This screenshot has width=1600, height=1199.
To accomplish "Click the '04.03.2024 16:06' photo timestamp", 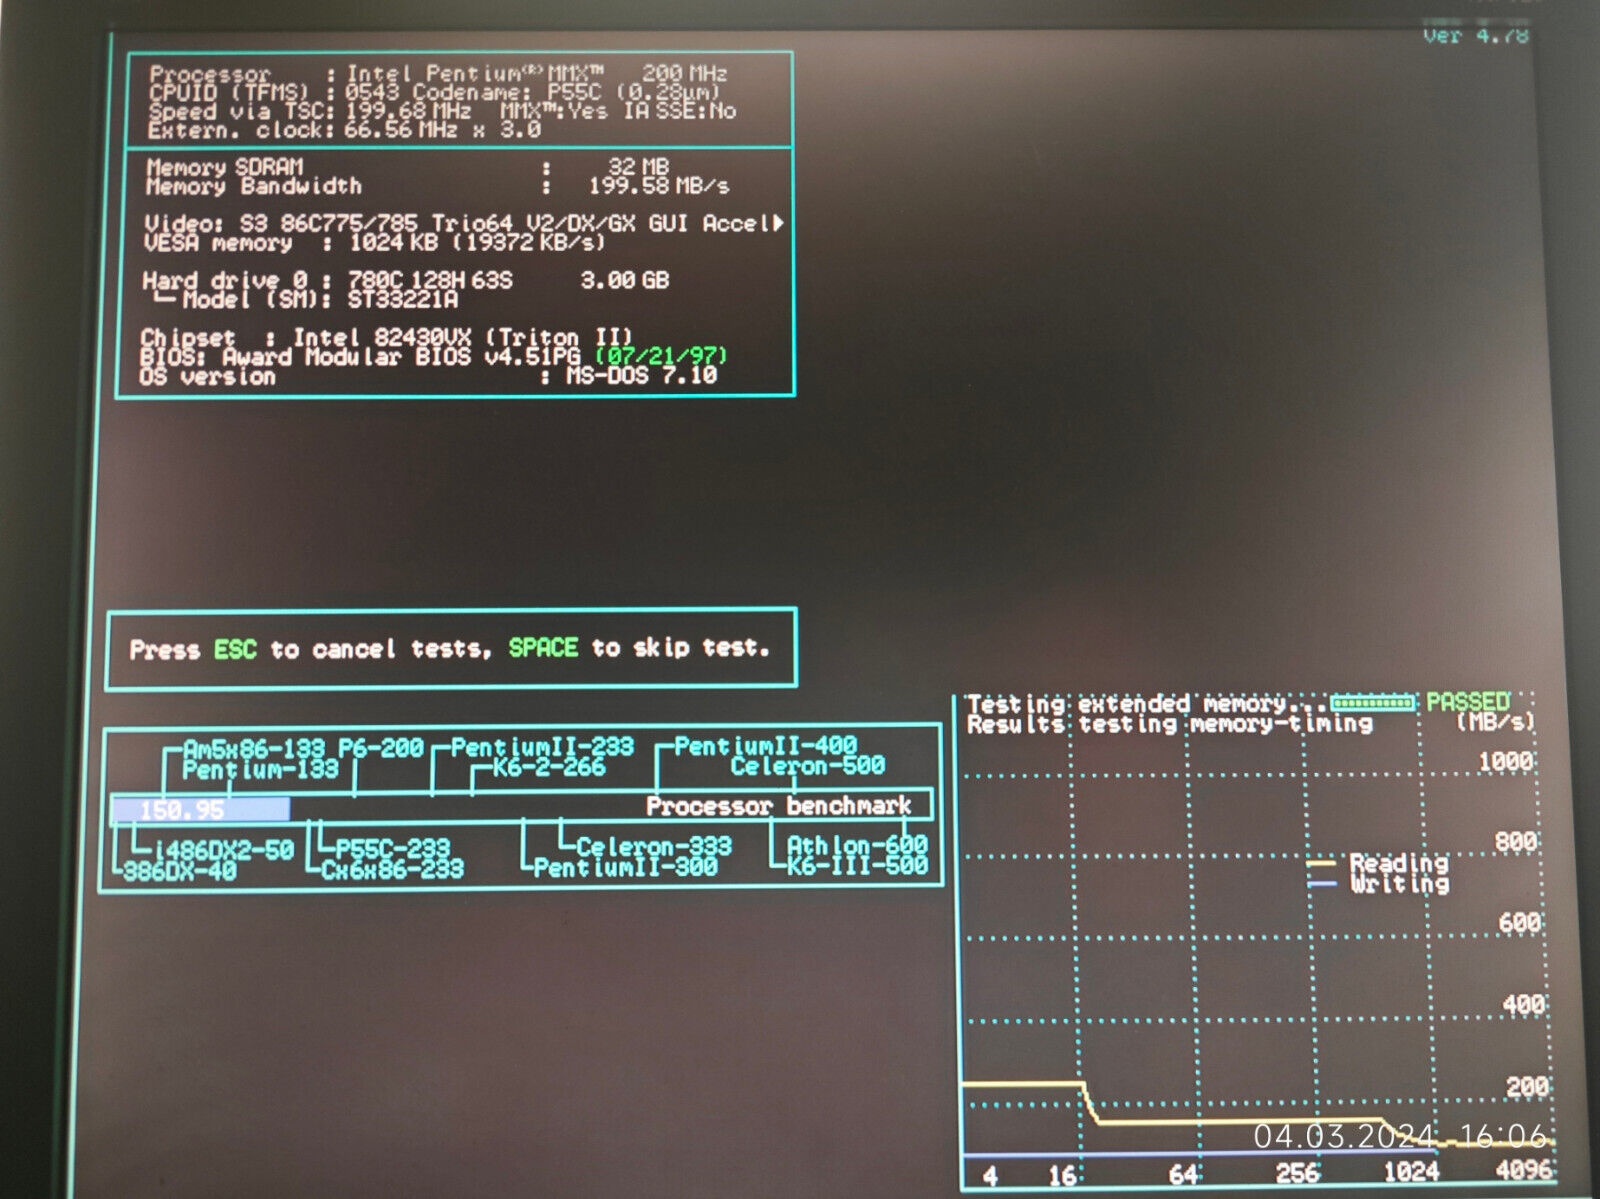I will pyautogui.click(x=1401, y=1136).
